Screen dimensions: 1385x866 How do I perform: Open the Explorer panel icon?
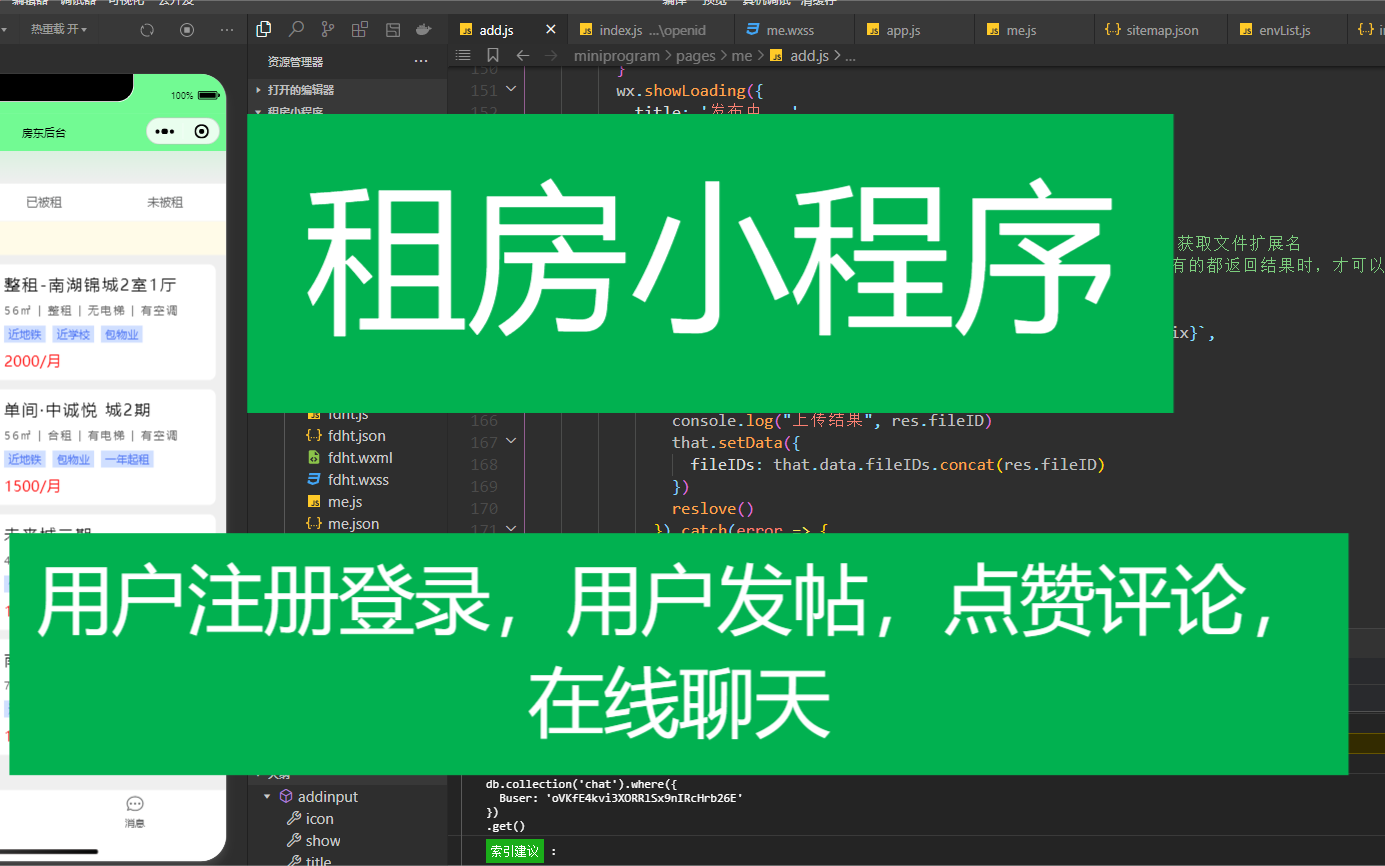pyautogui.click(x=264, y=29)
